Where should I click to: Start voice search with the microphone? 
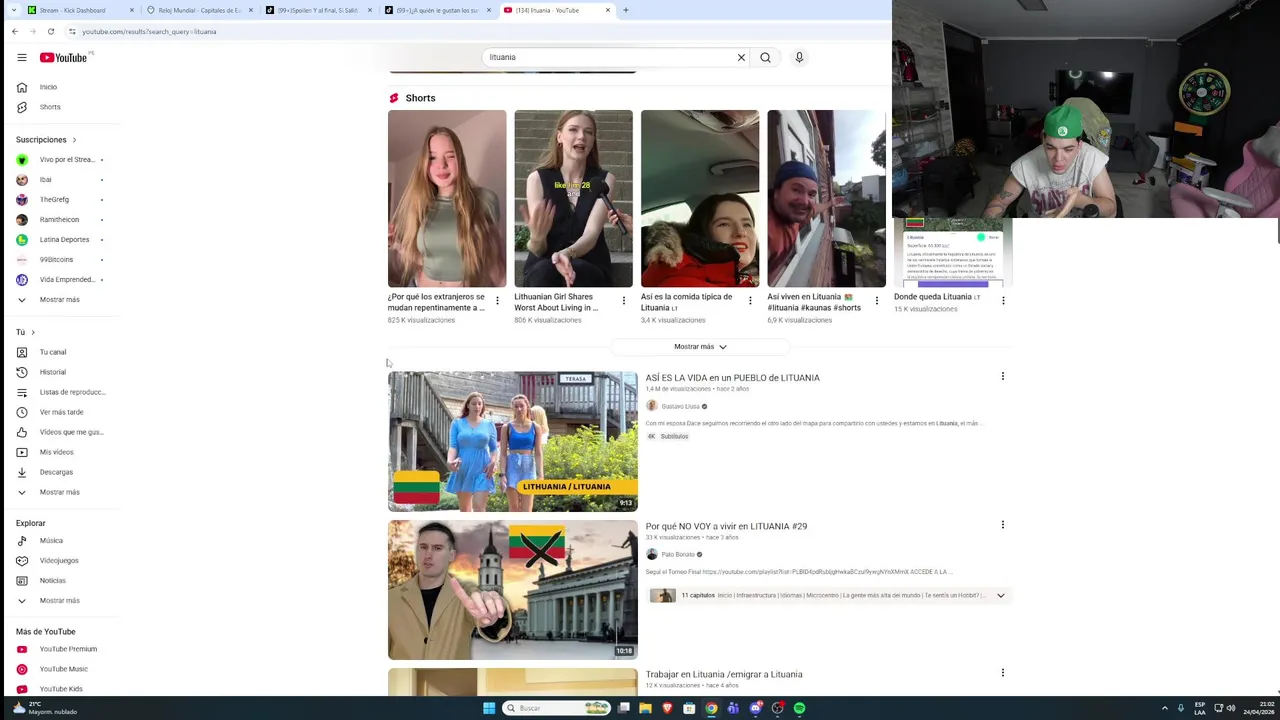pos(799,57)
